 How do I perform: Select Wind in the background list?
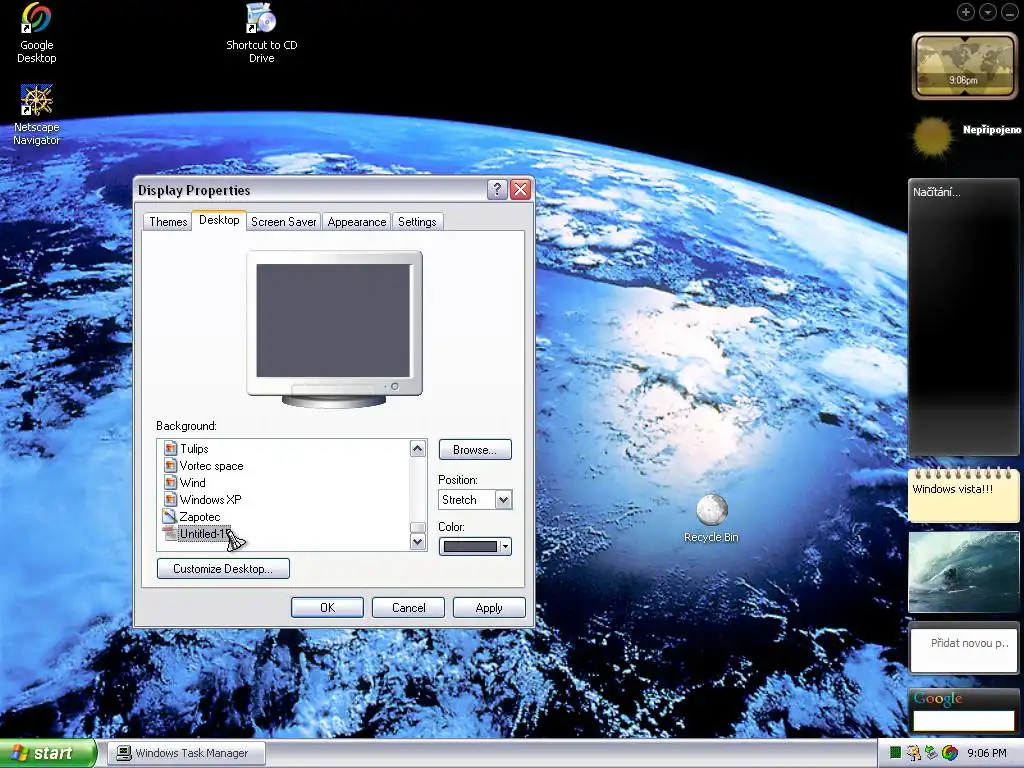pos(193,483)
